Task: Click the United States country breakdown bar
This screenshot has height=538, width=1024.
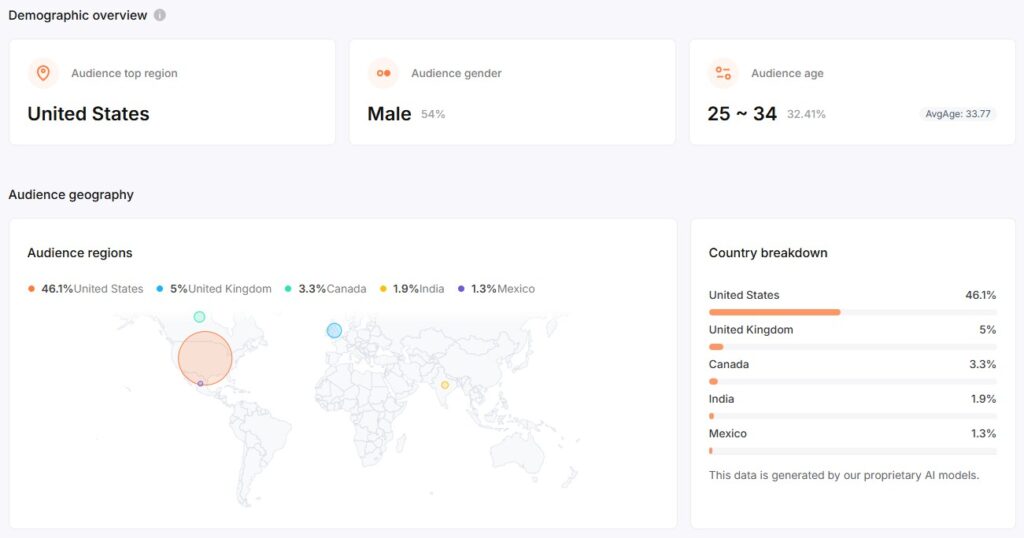Action: [775, 312]
